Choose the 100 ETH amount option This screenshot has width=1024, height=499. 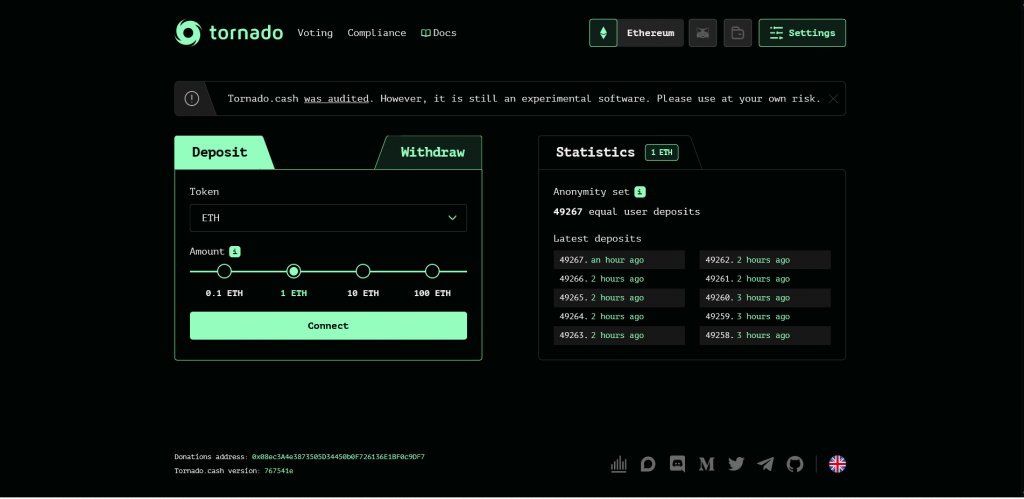(x=432, y=271)
